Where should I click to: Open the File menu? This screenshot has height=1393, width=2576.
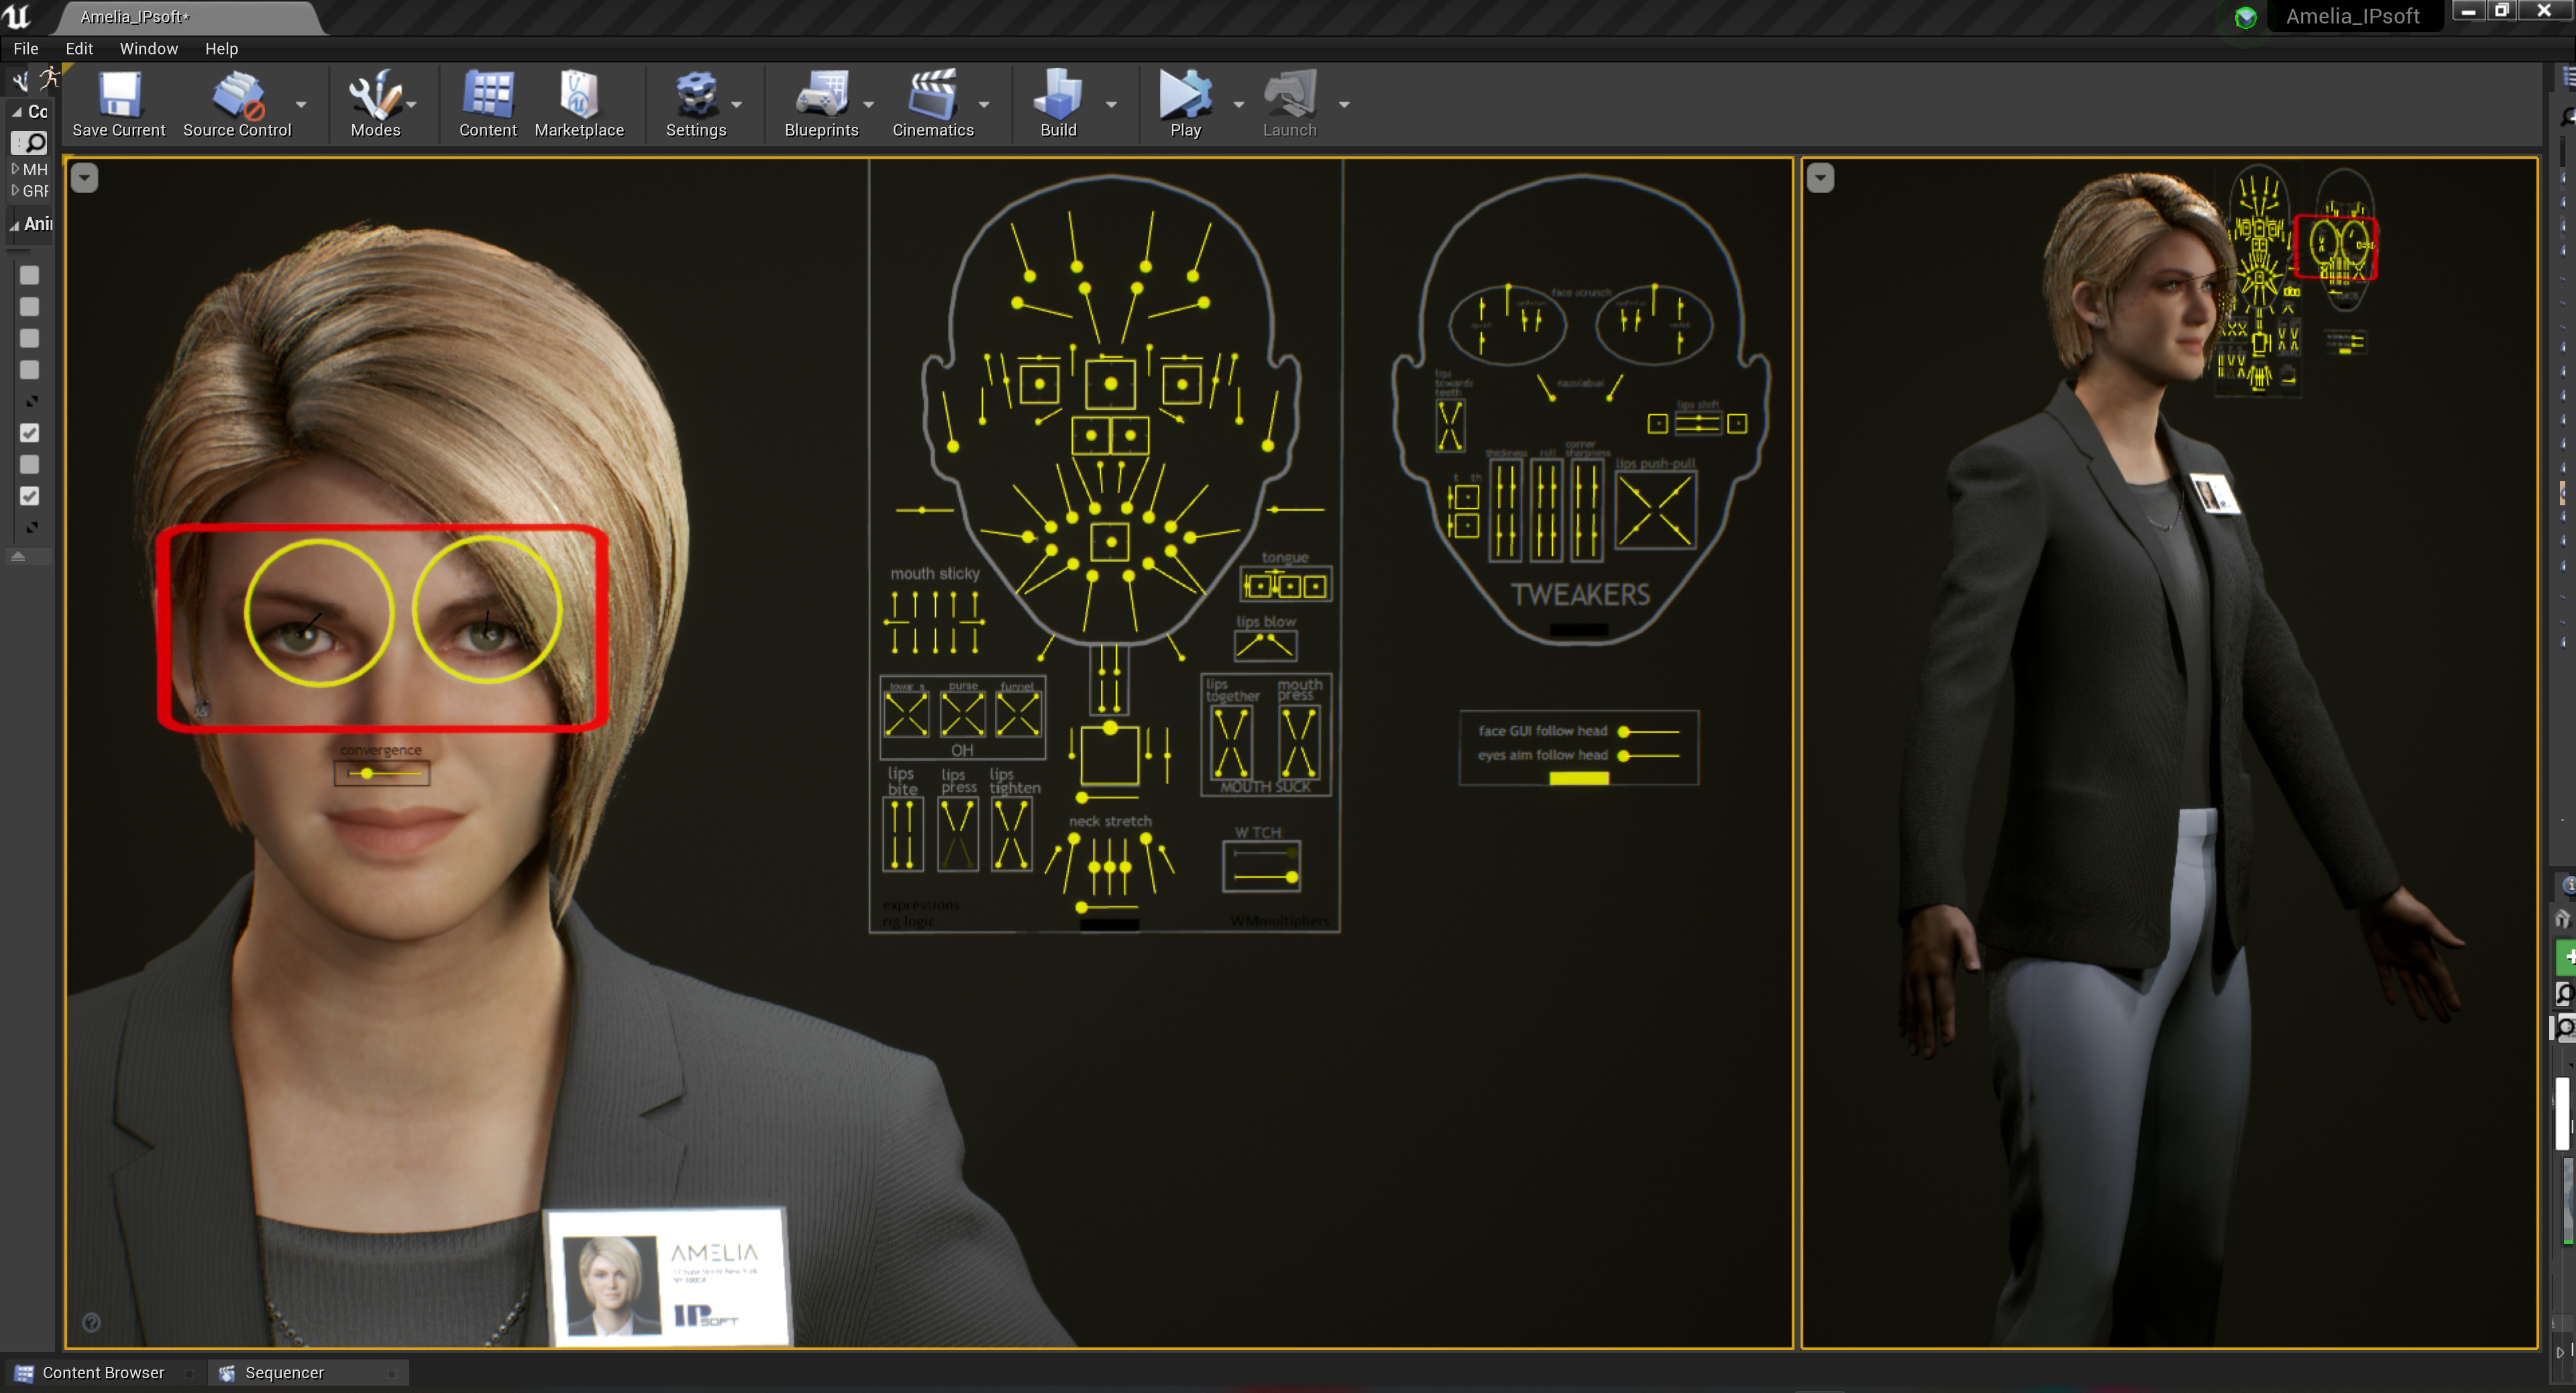tap(26, 48)
